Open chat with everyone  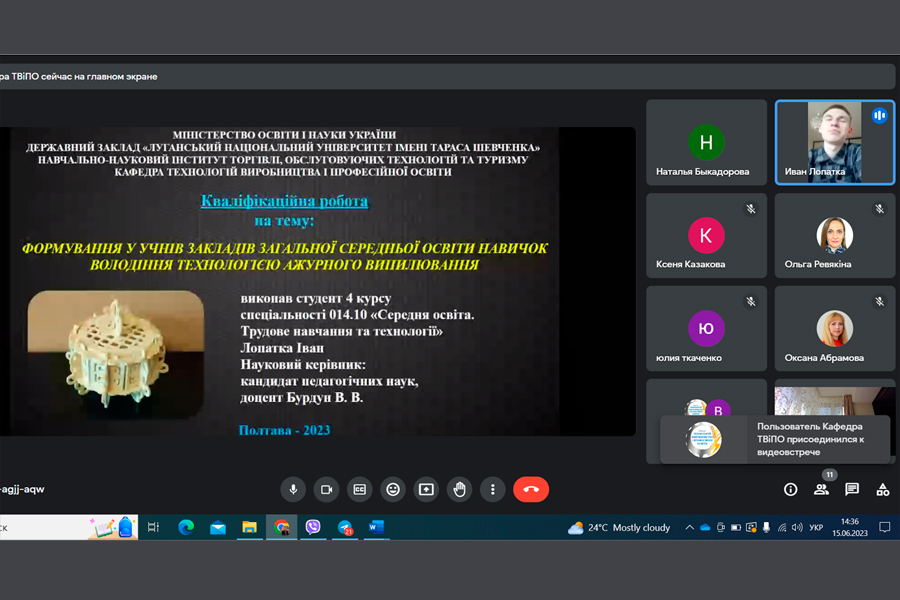[x=852, y=489]
